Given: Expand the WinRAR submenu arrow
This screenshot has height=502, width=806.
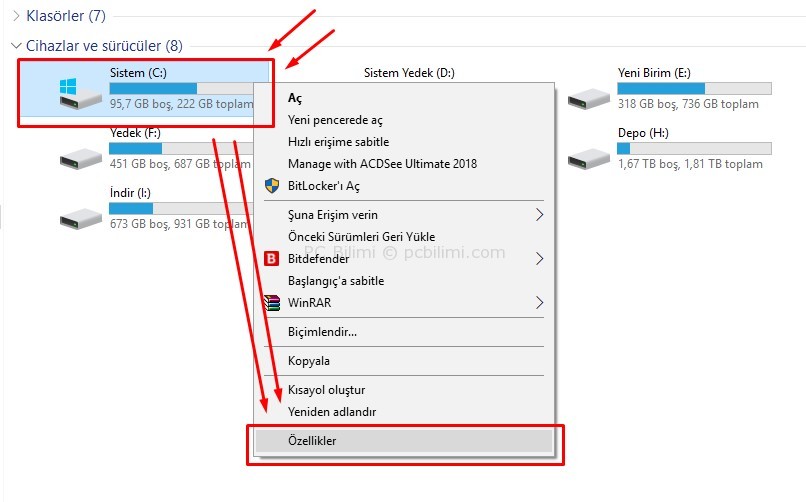Looking at the screenshot, I should (x=539, y=302).
